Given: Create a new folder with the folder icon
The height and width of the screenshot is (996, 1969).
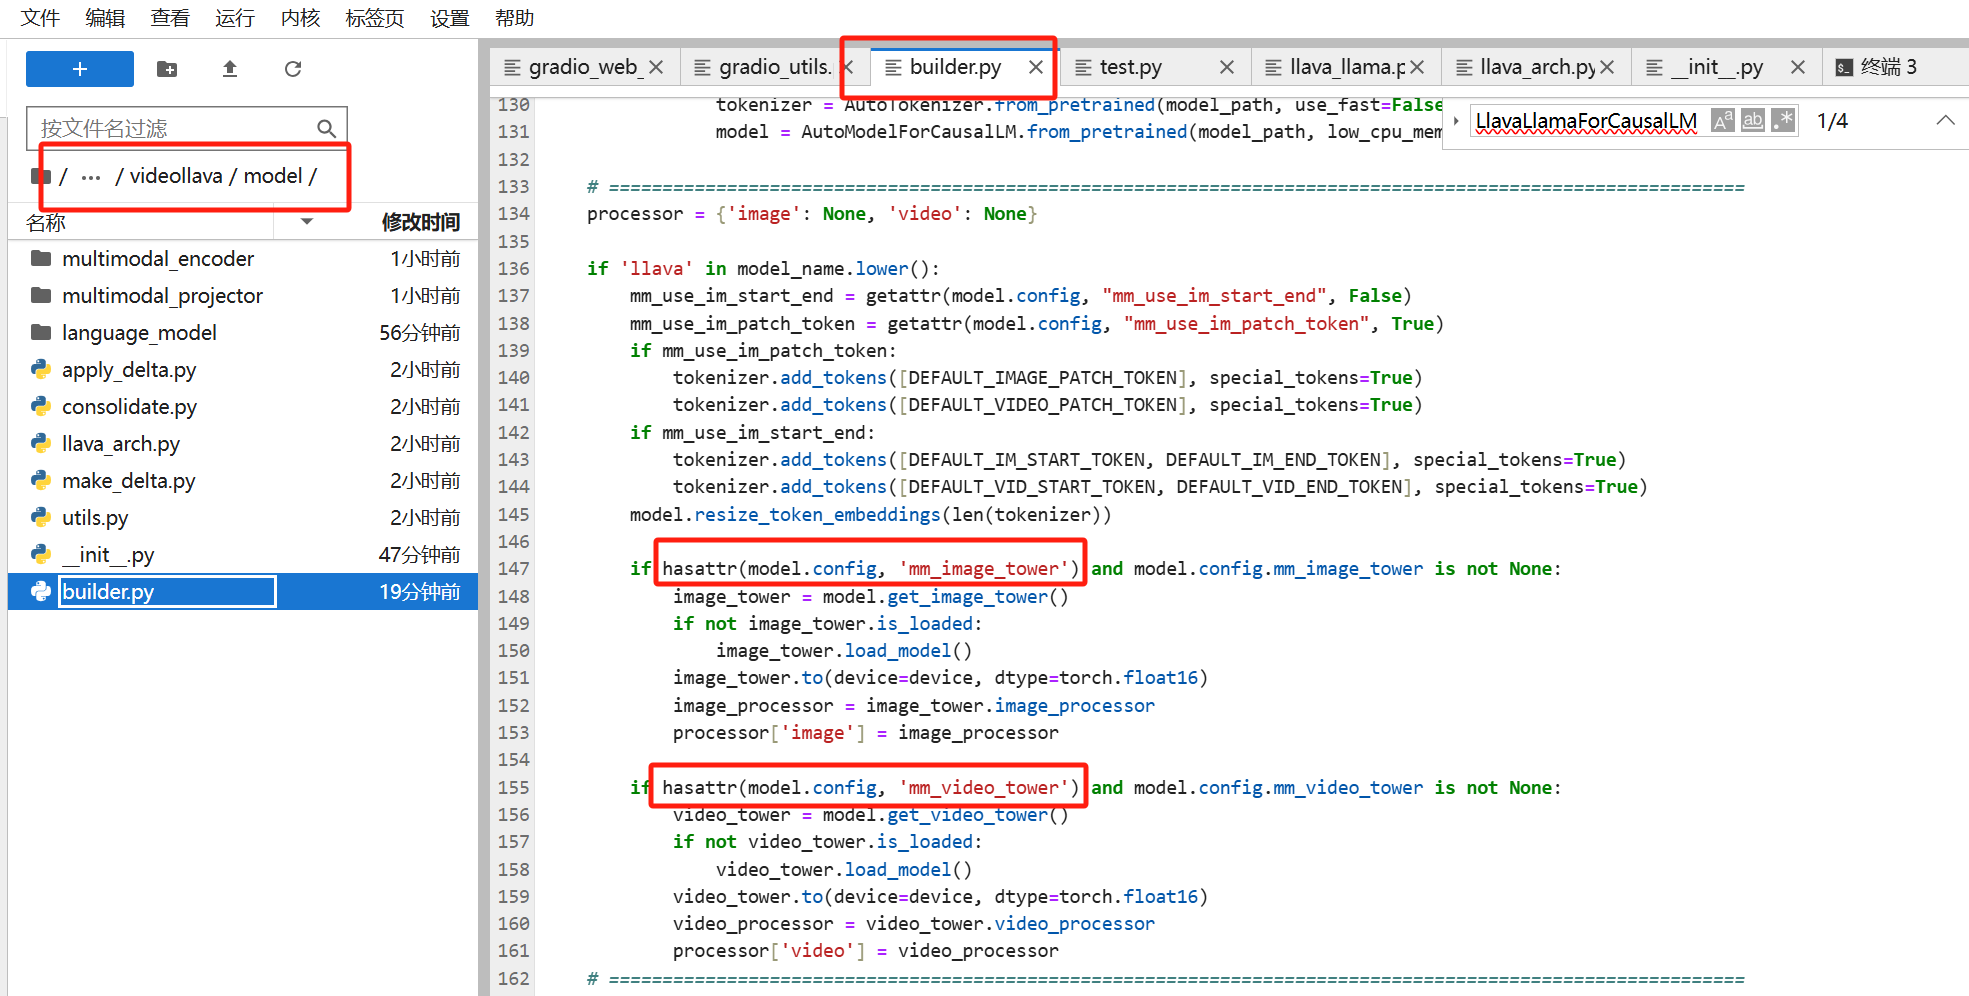Looking at the screenshot, I should [x=167, y=69].
